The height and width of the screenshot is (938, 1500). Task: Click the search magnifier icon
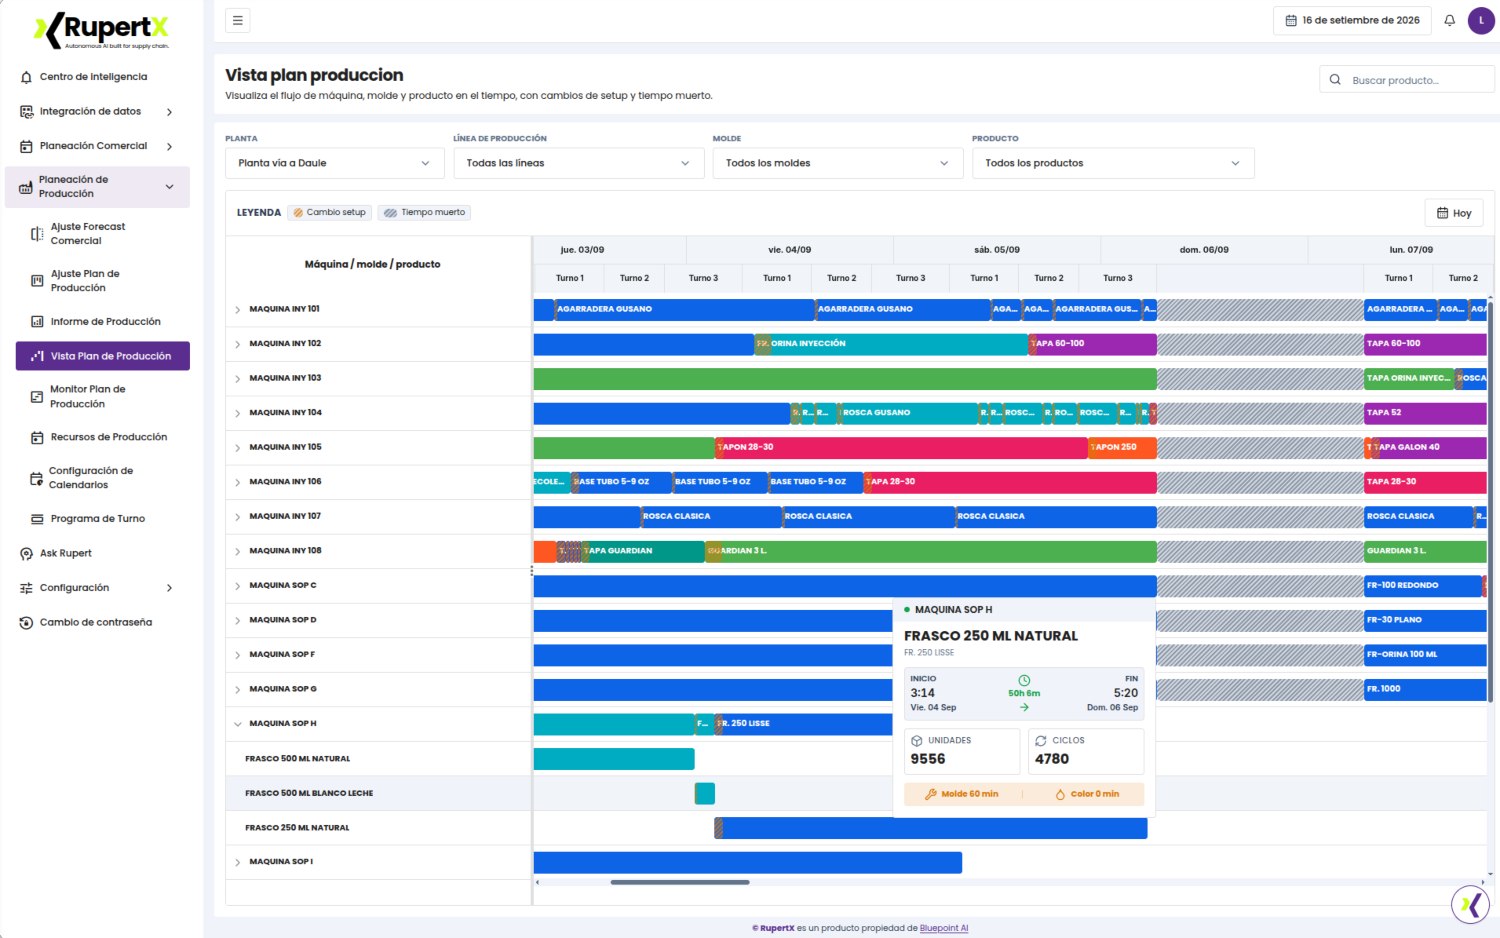pyautogui.click(x=1335, y=80)
